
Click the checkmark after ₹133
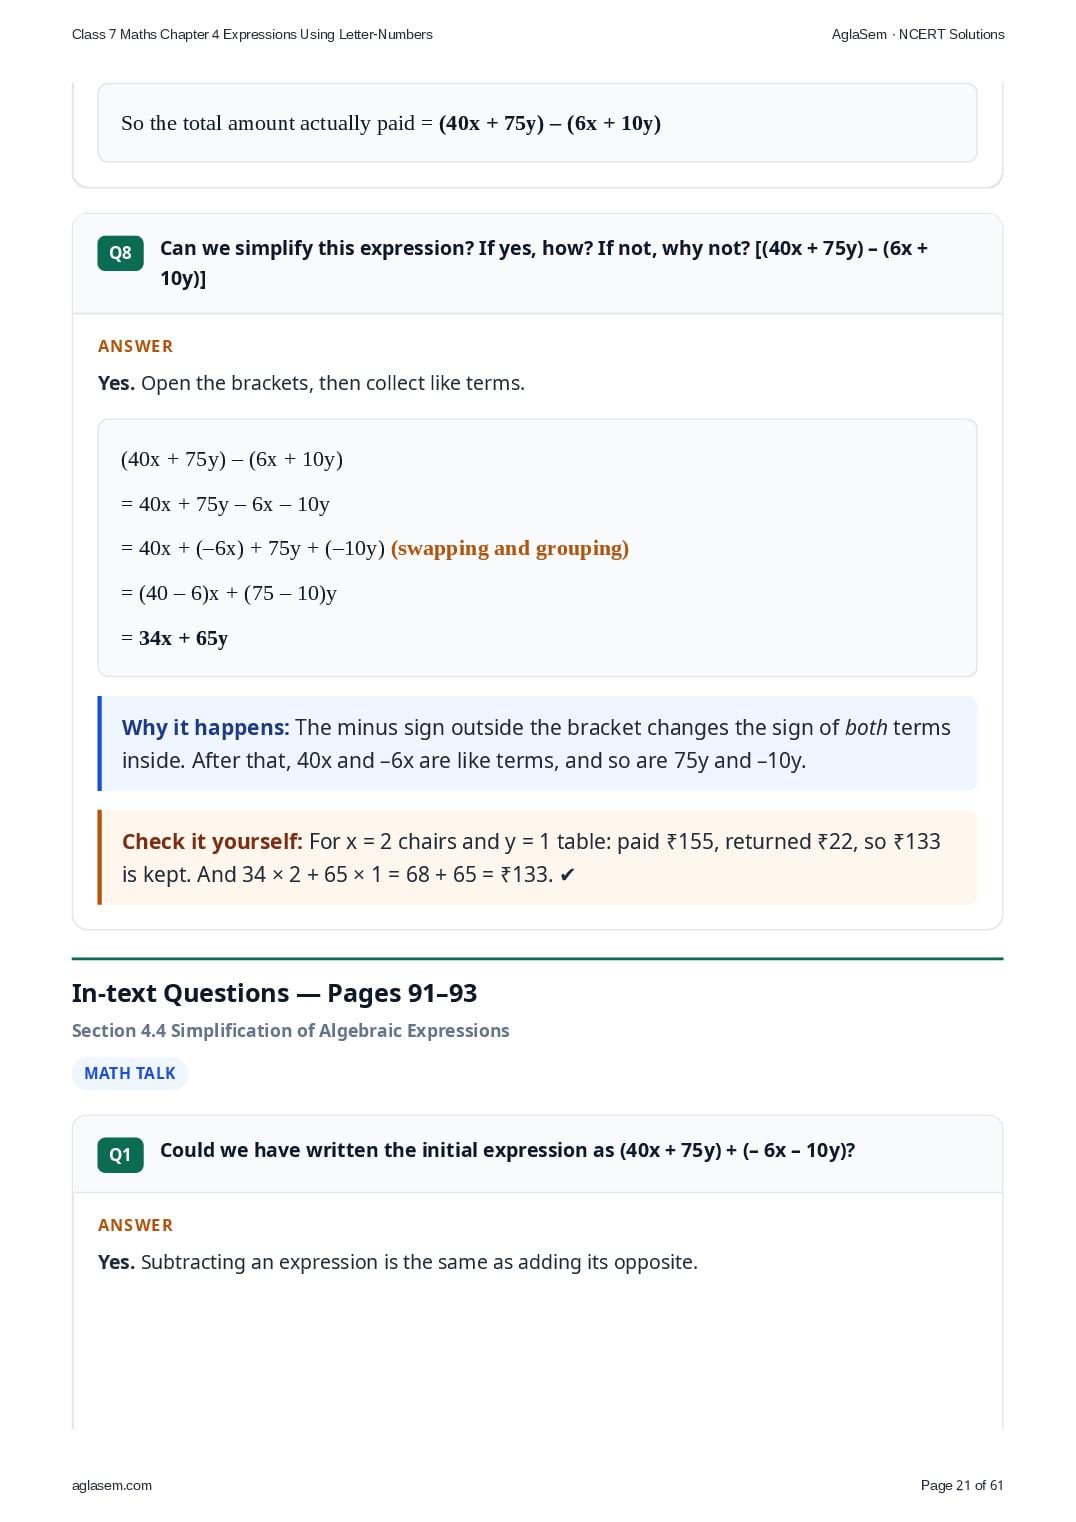coord(567,875)
